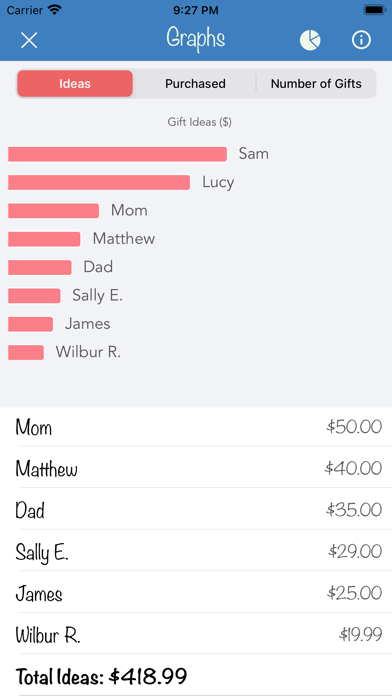Tap the James row showing $25.00
Image resolution: width=392 pixels, height=696 pixels.
coord(196,593)
